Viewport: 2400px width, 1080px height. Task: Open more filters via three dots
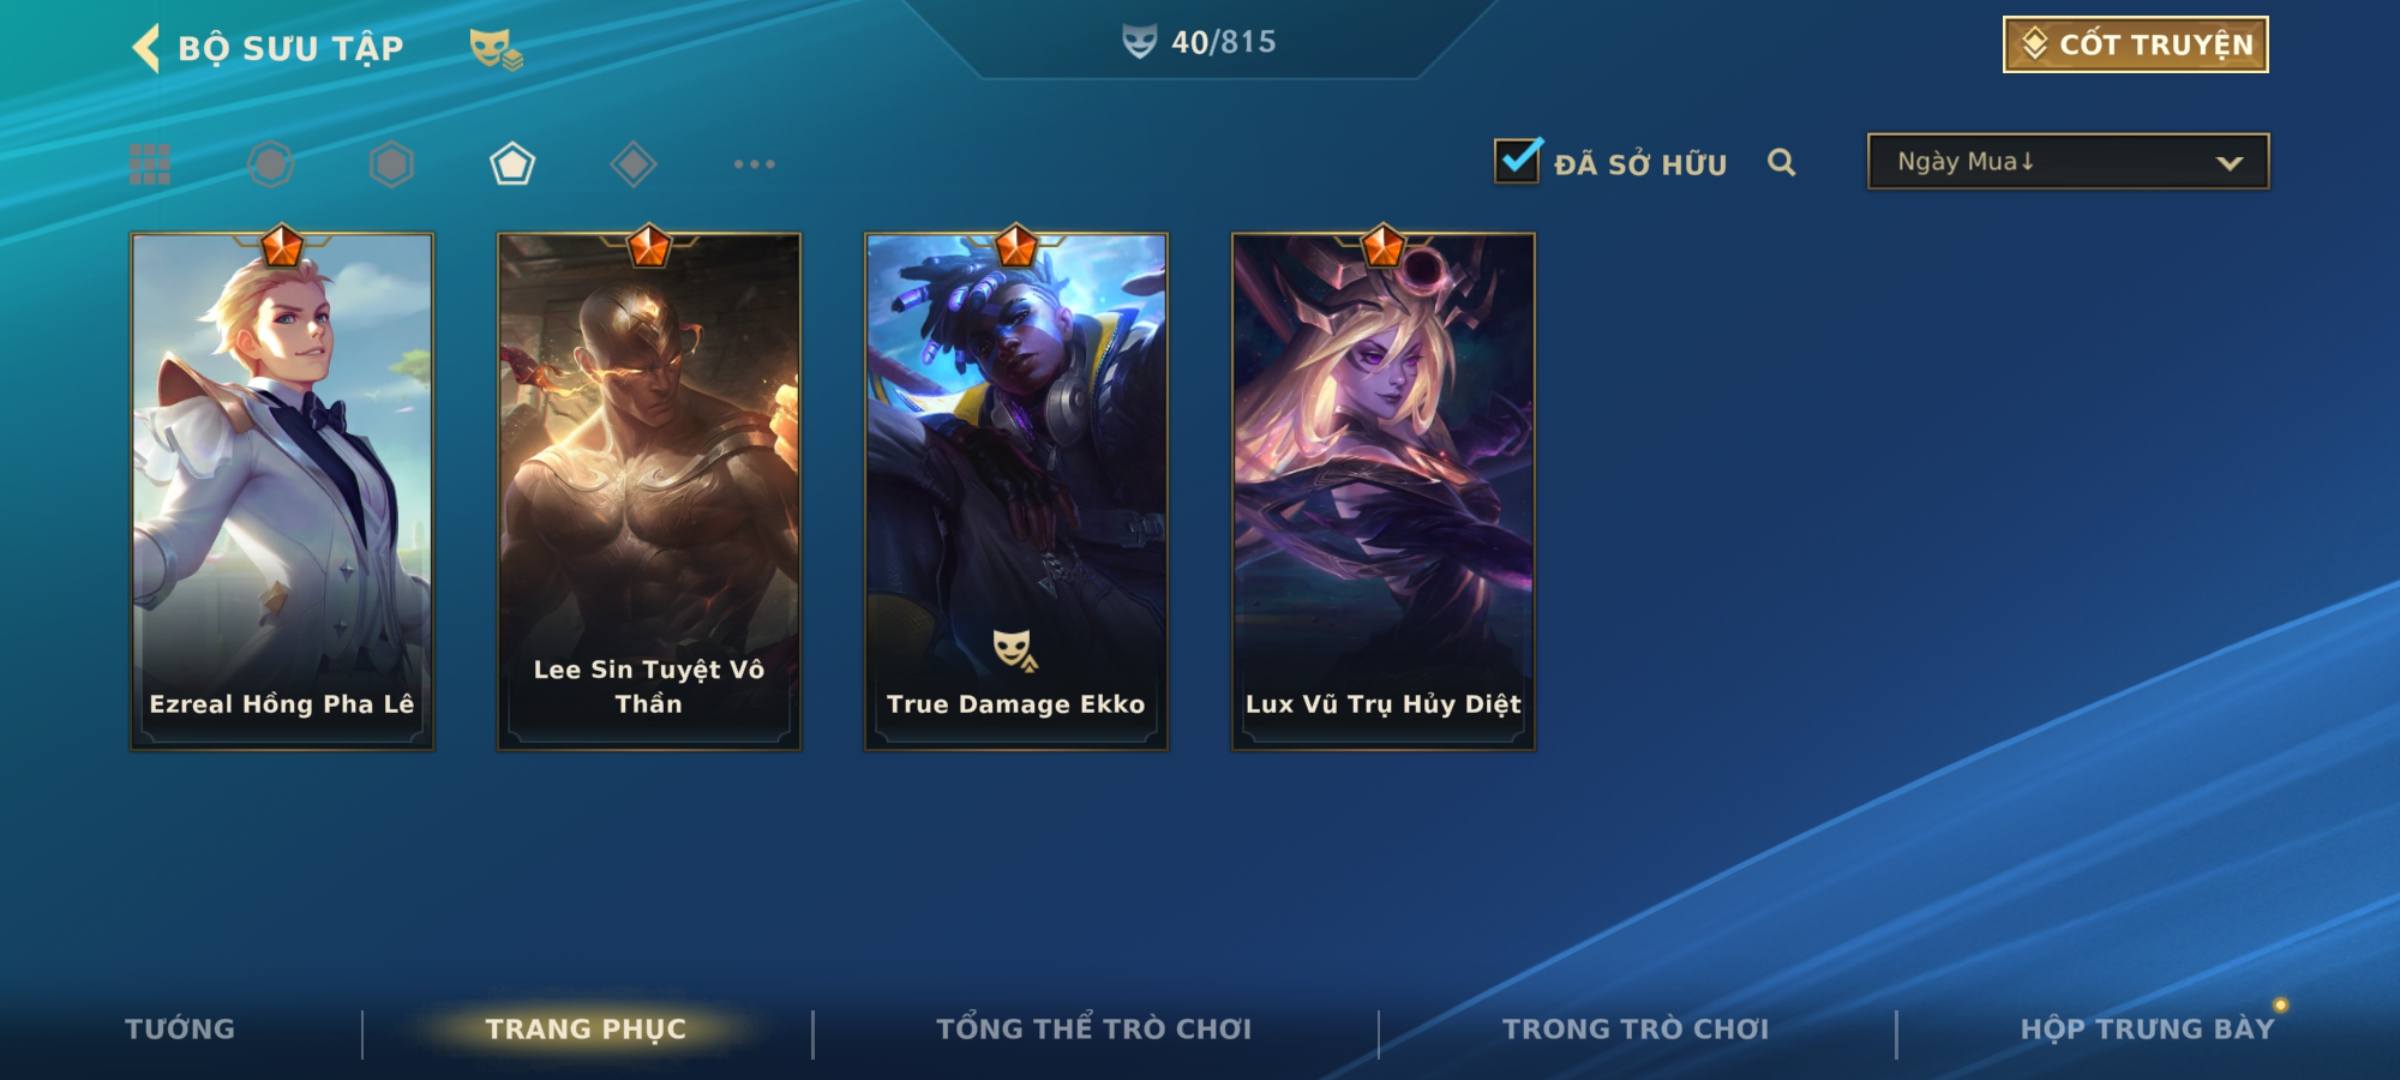(x=754, y=164)
